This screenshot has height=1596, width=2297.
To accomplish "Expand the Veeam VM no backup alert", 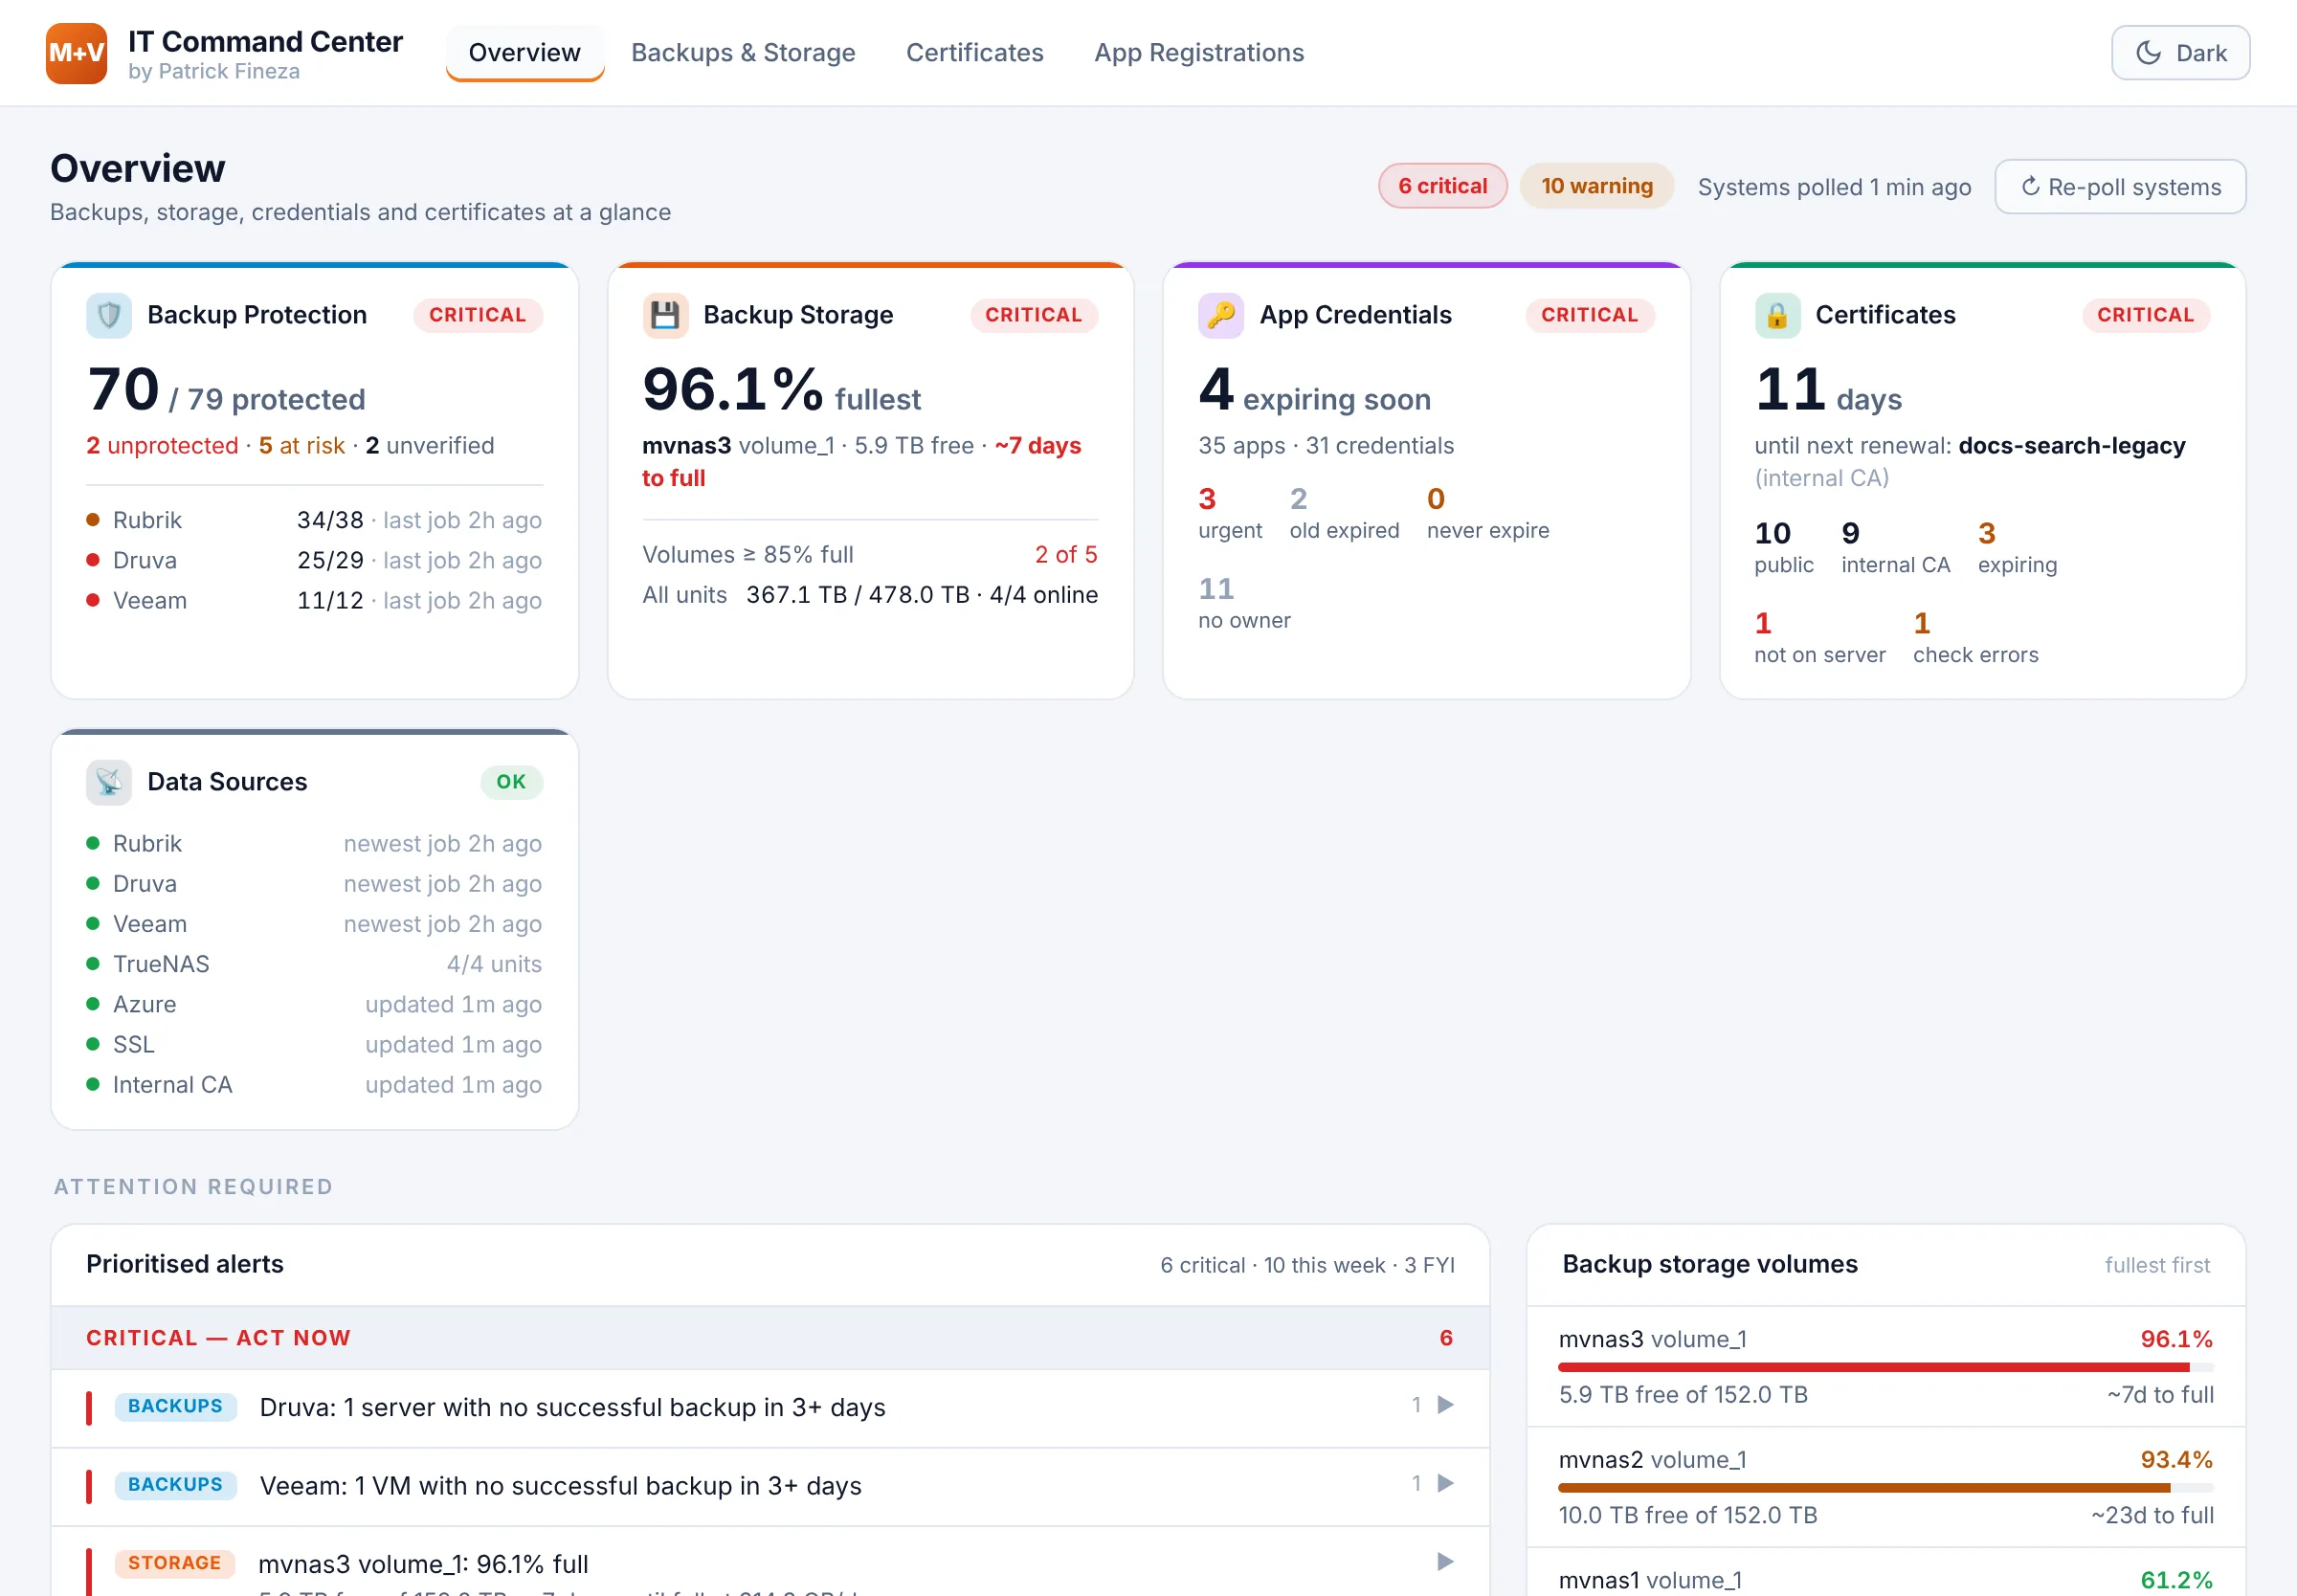I will [x=770, y=1485].
